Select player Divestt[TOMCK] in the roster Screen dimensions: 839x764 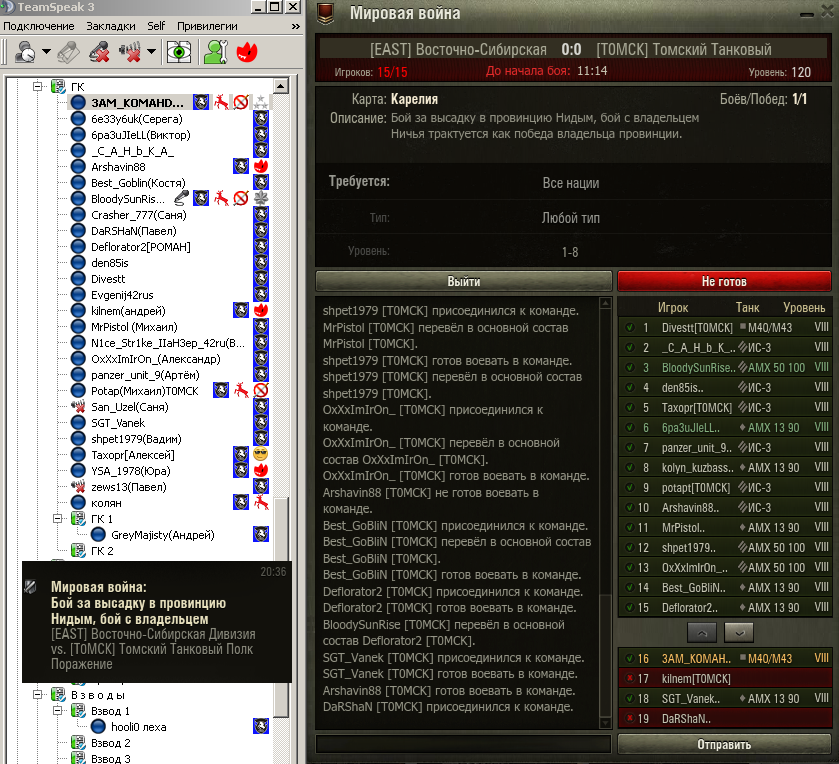(x=725, y=327)
